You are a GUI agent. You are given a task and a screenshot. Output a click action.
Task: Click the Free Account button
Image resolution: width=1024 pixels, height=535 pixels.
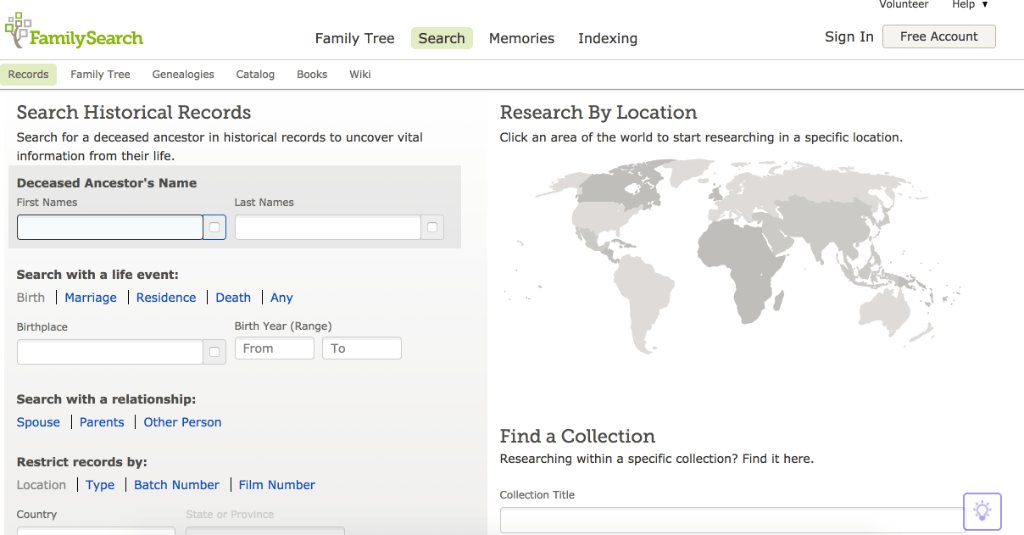pos(939,37)
